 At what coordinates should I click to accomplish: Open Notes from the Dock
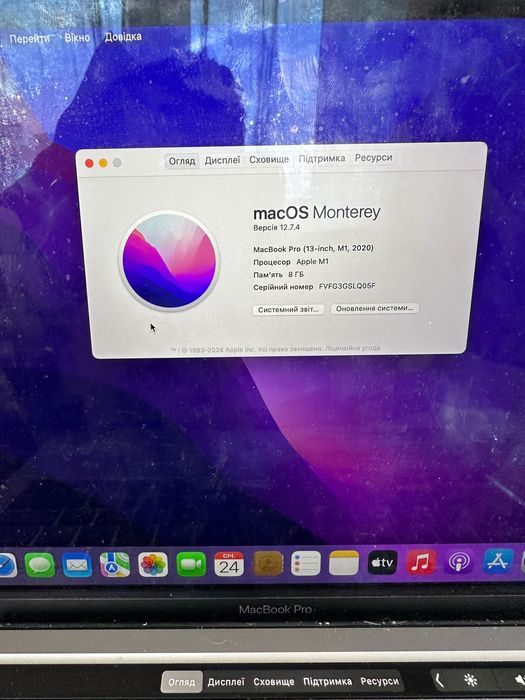[x=344, y=562]
